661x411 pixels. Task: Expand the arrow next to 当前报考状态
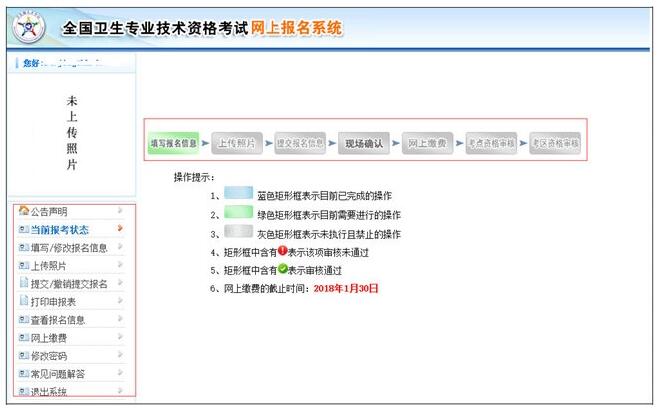[x=121, y=229]
